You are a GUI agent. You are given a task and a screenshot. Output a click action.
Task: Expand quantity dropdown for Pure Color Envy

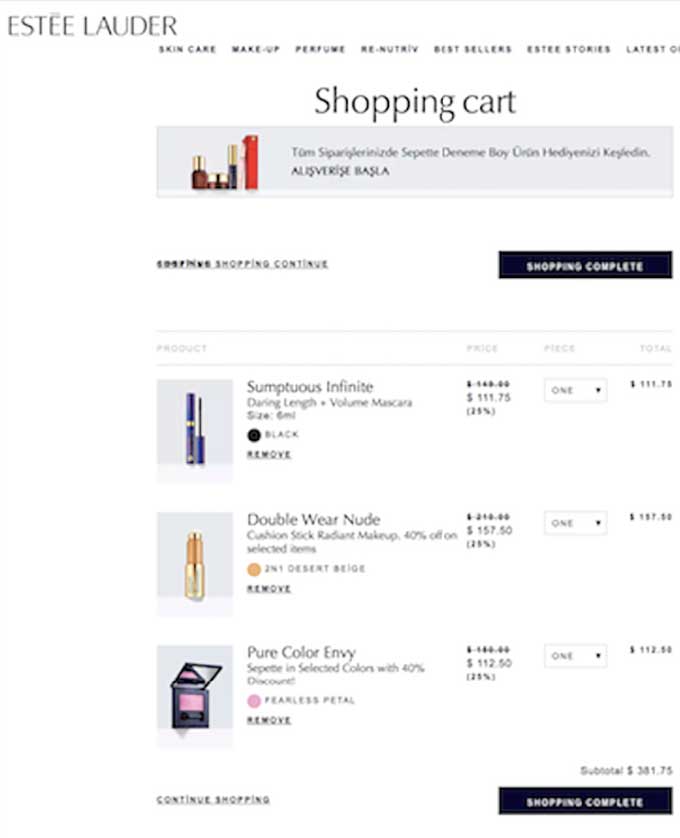(575, 656)
